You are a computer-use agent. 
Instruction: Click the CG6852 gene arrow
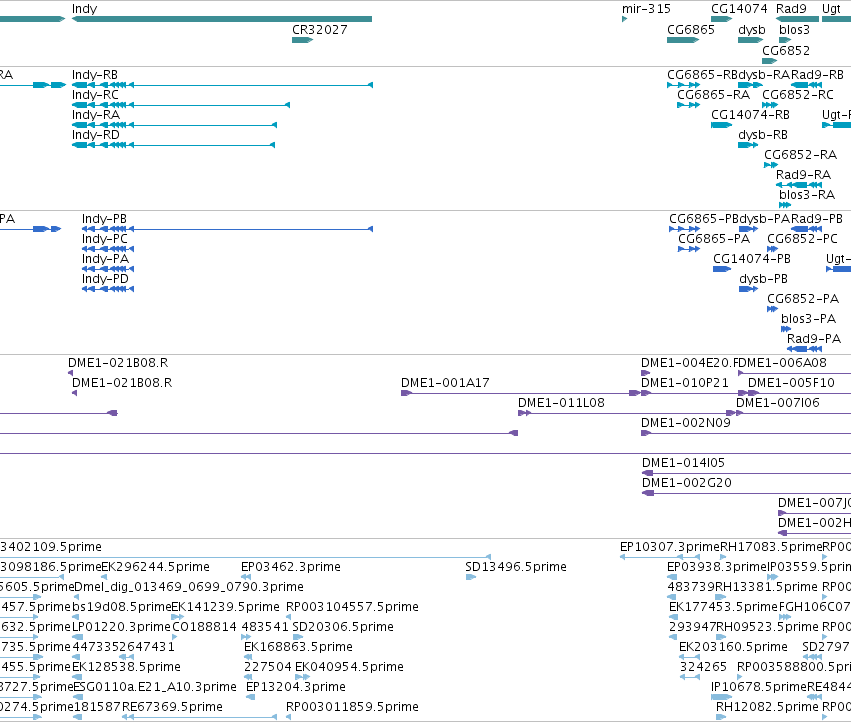(770, 60)
